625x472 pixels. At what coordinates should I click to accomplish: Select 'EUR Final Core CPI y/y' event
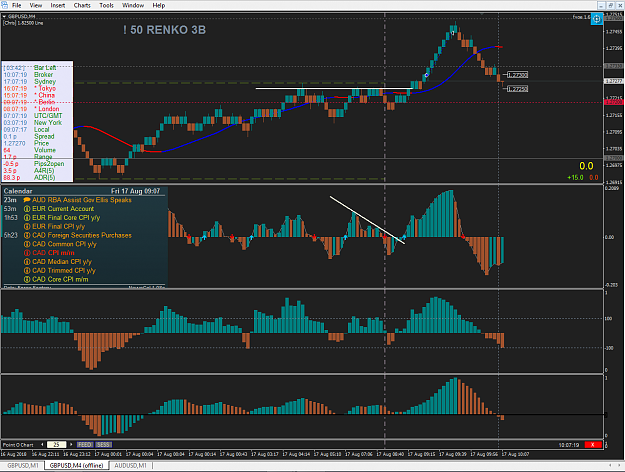66,218
